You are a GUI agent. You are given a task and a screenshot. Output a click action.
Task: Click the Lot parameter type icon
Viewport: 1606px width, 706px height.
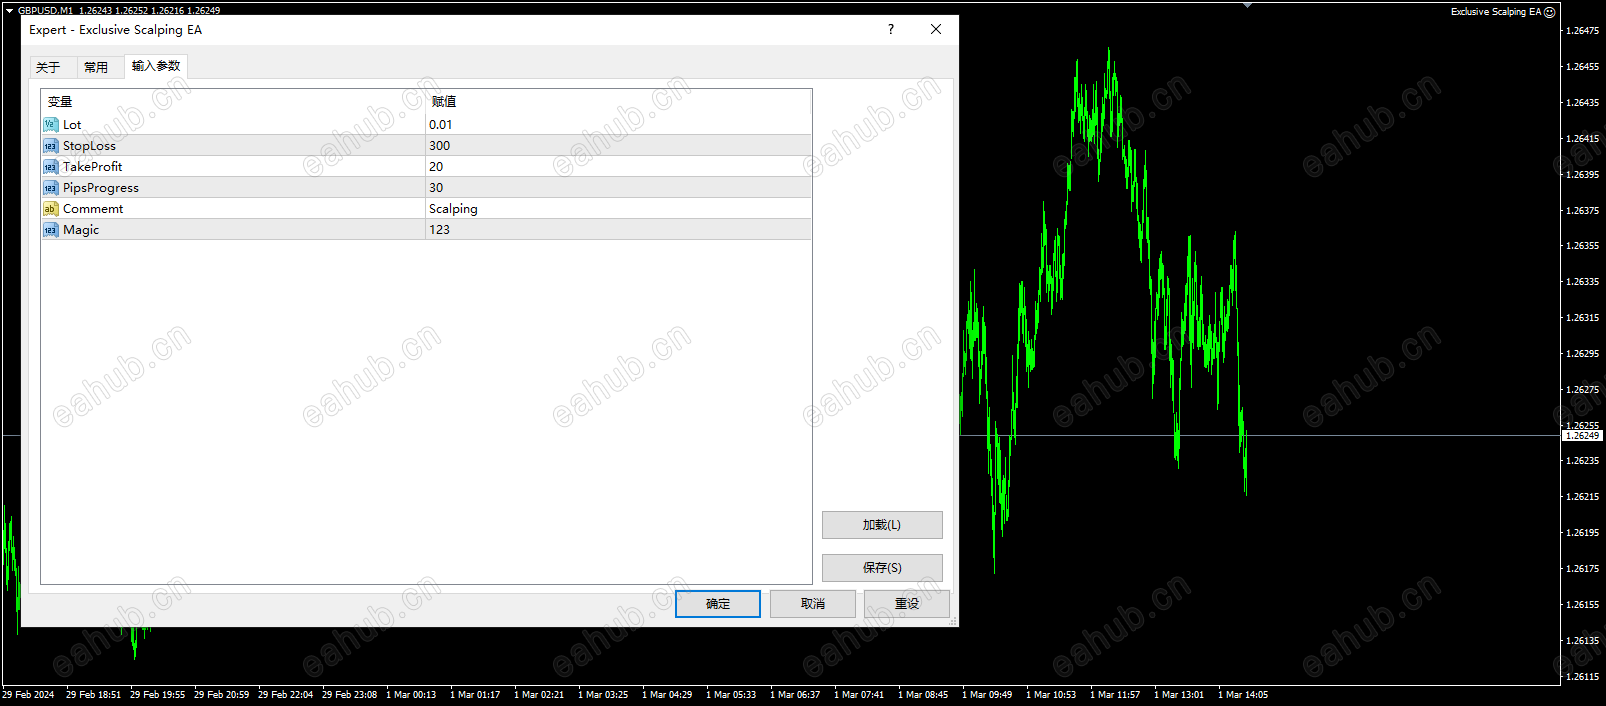(x=51, y=125)
